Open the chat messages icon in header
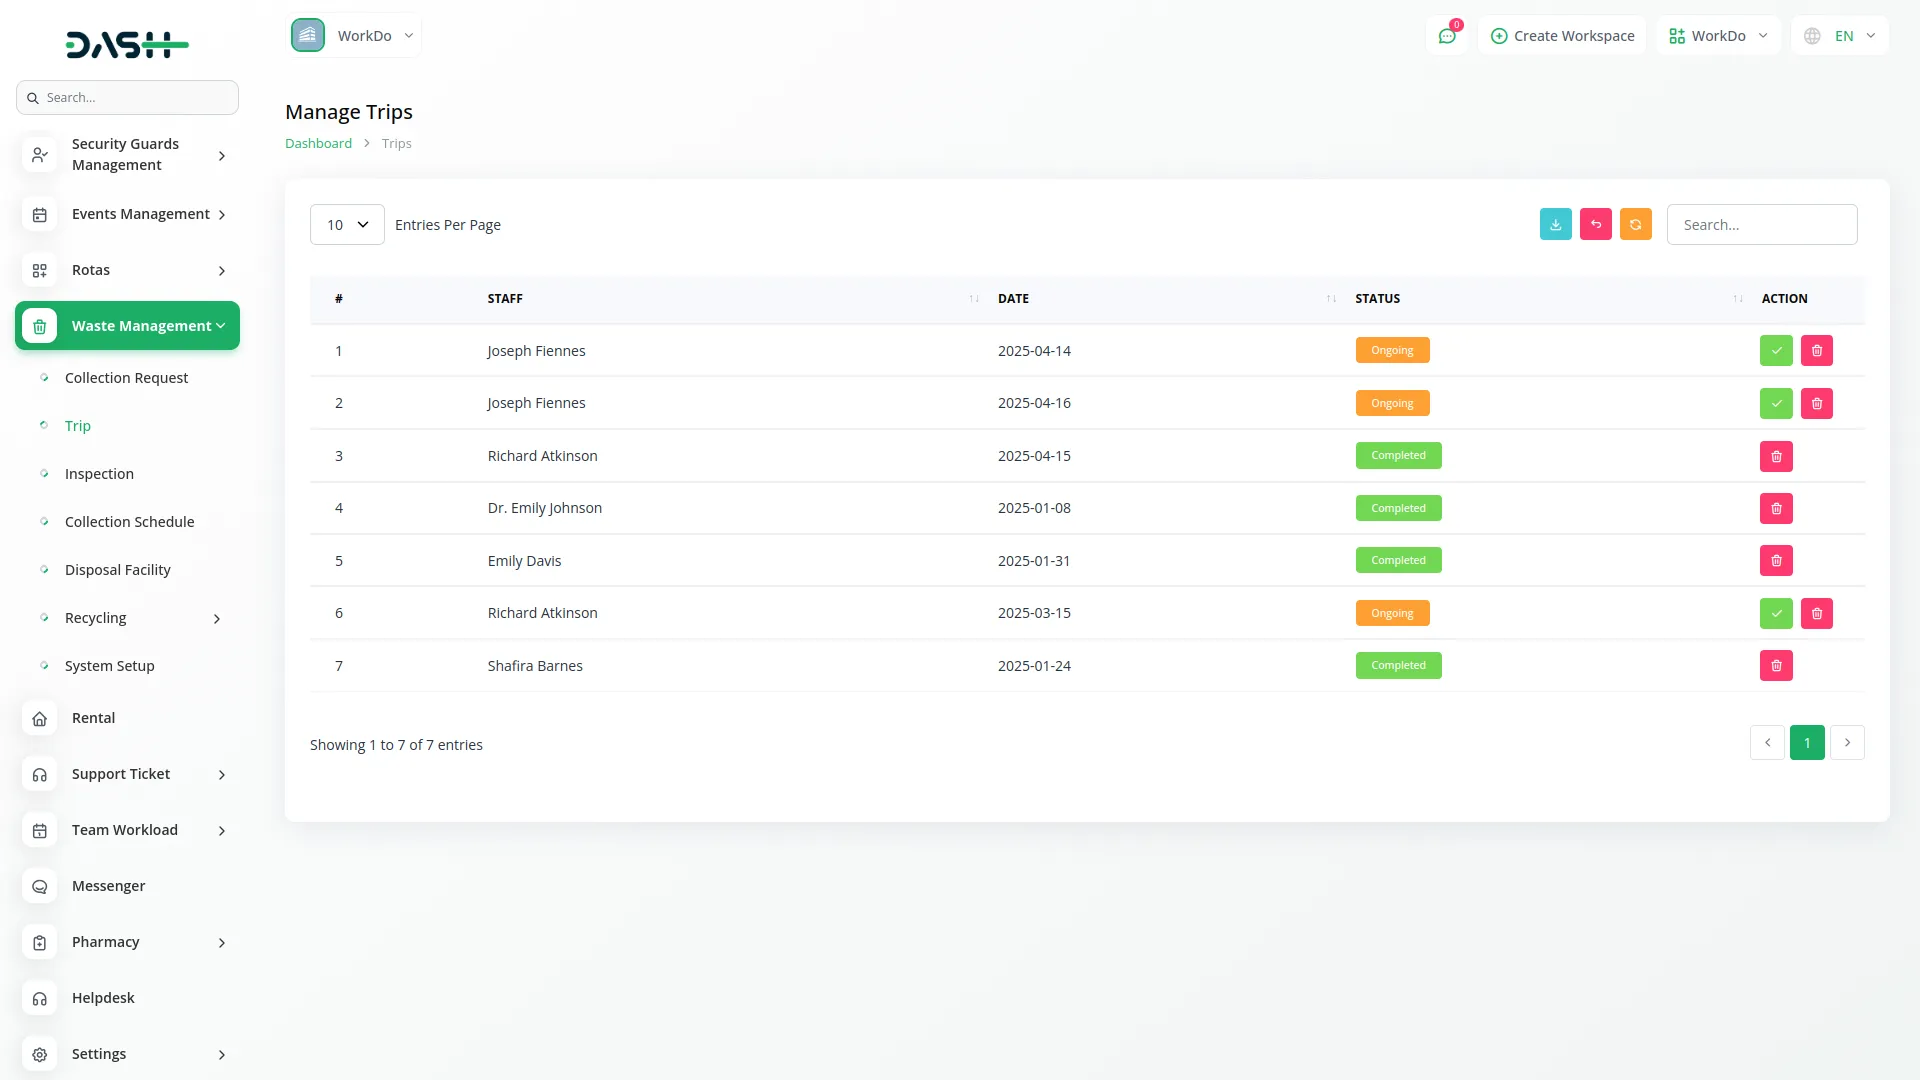Image resolution: width=1920 pixels, height=1080 pixels. pyautogui.click(x=1446, y=36)
